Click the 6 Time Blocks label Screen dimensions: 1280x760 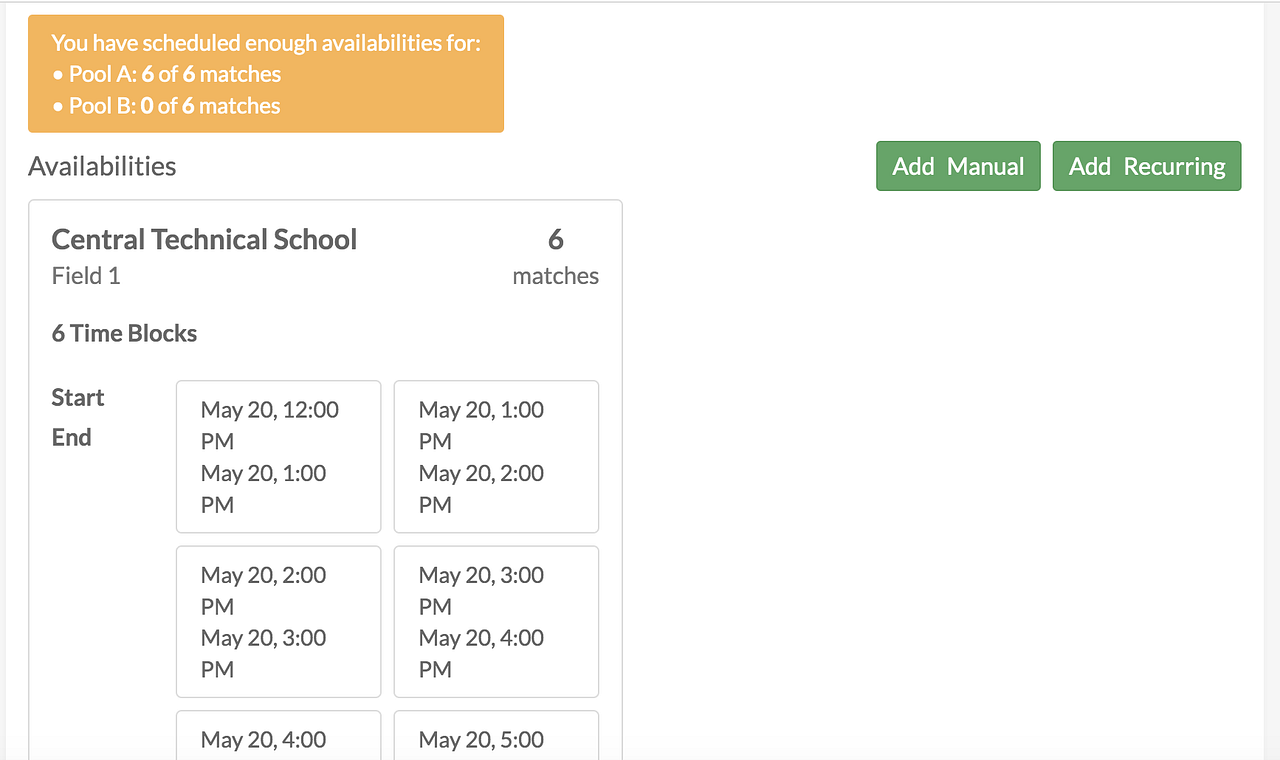(124, 333)
